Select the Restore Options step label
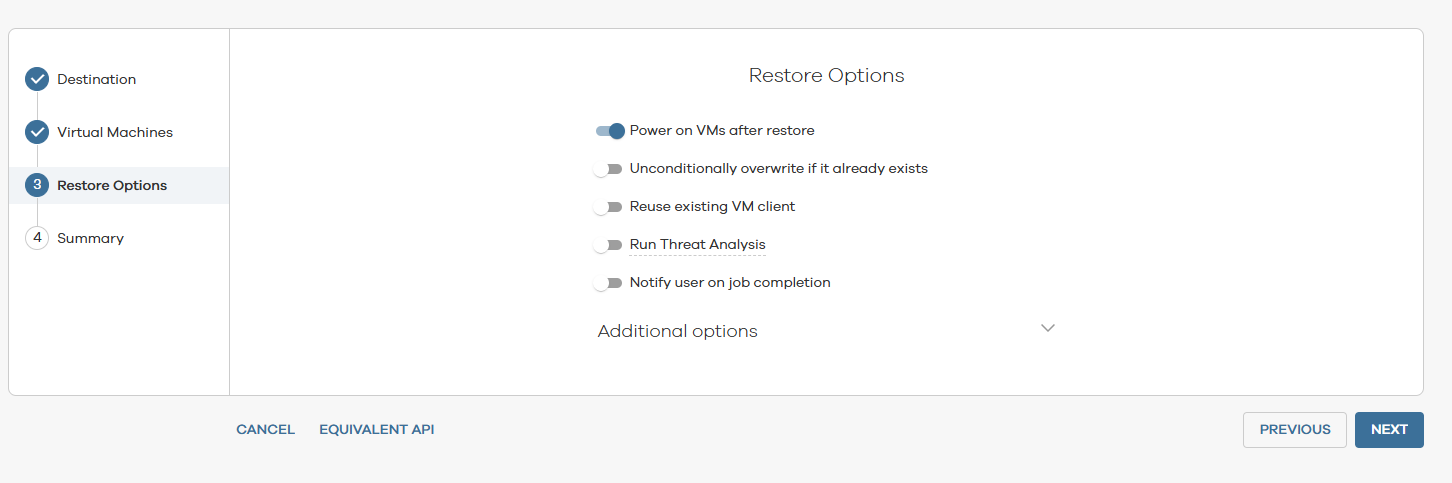 click(x=112, y=185)
